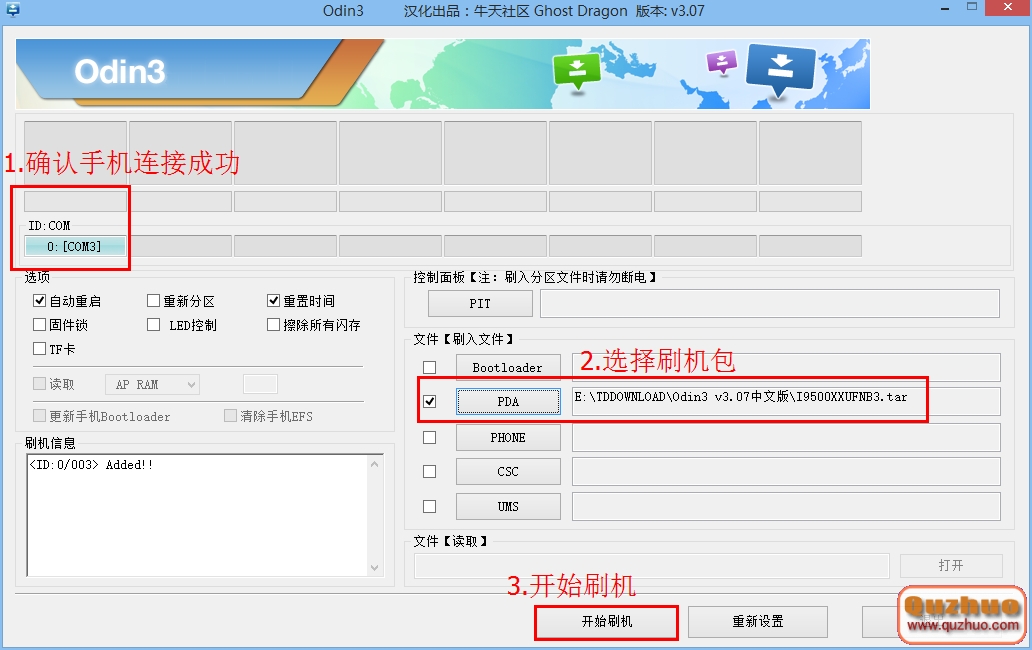Screen dimensions: 1032x650
Task: Click 开始刷机 to start flashing
Action: coord(606,622)
